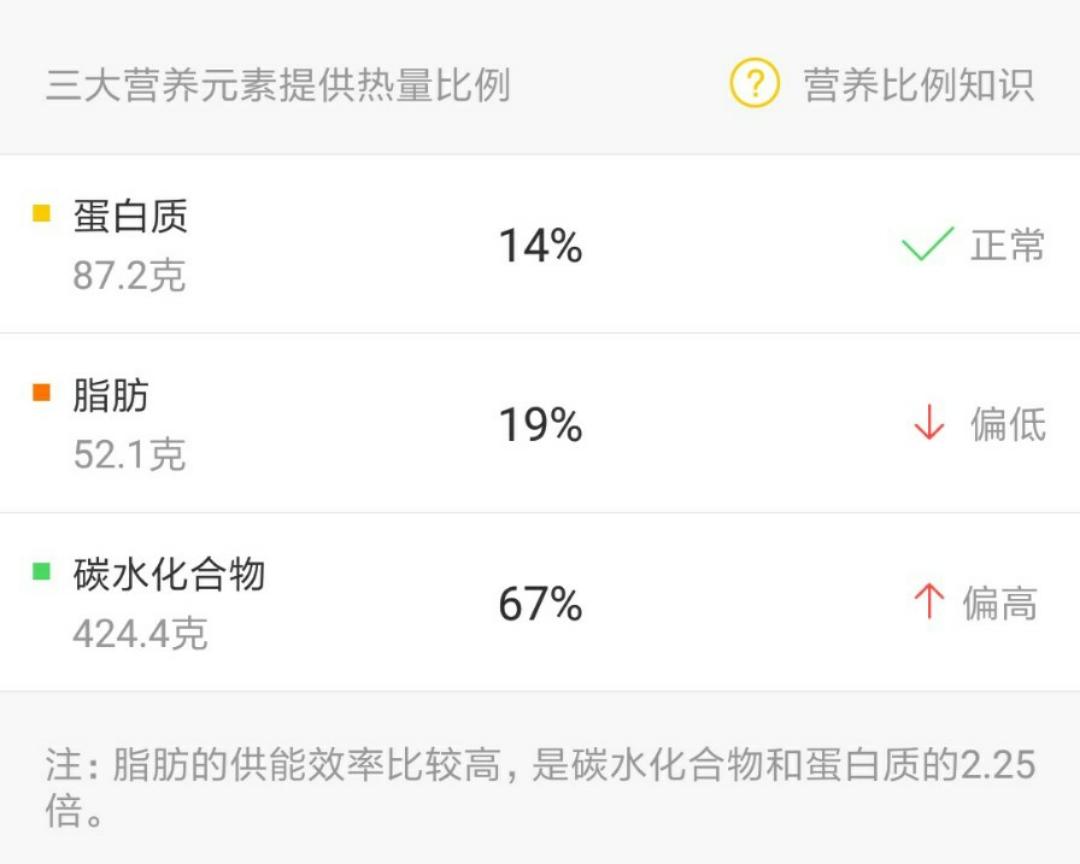Click the orange square beside 脂肪

(42, 393)
